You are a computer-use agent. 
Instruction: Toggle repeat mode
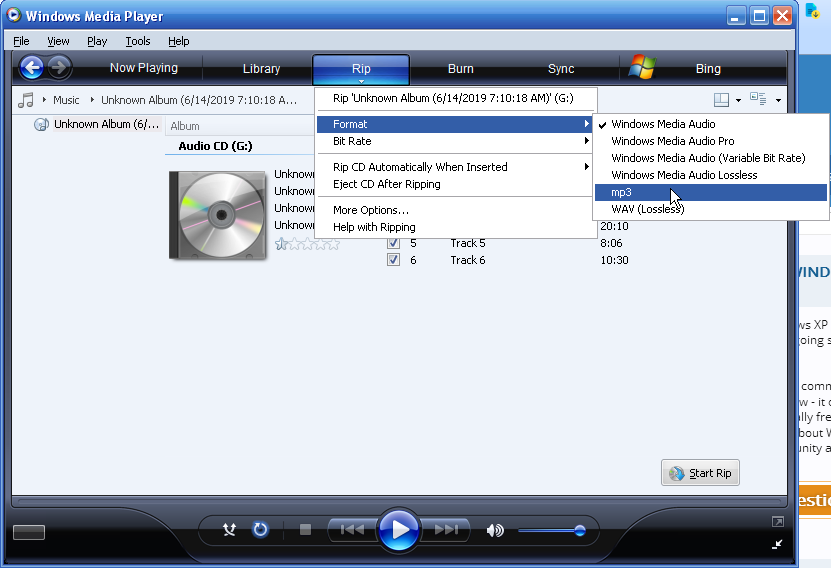tap(260, 529)
